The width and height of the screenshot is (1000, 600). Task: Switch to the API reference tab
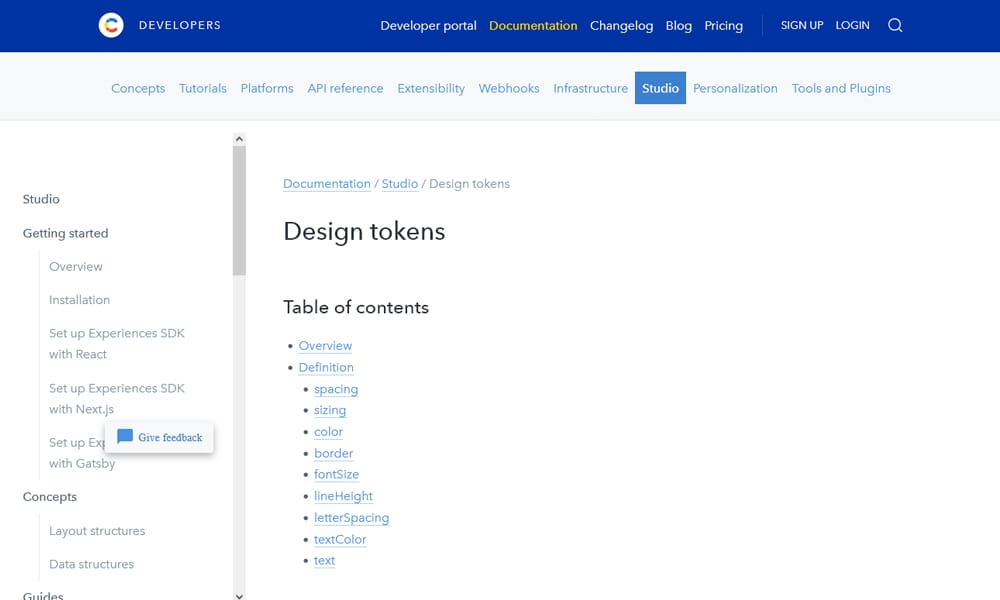(x=345, y=88)
